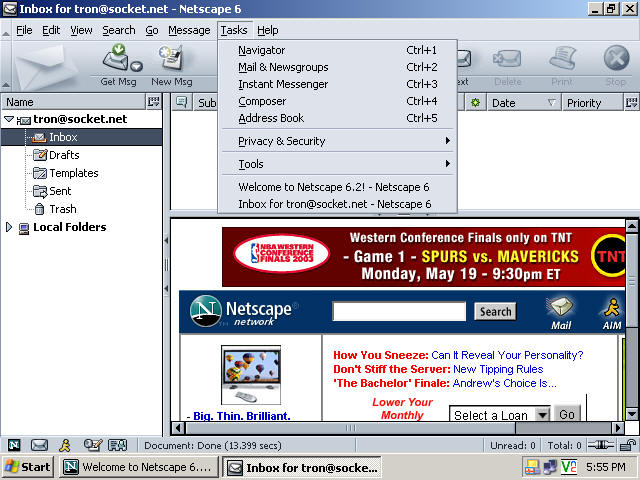The height and width of the screenshot is (480, 640).
Task: Click the Mail icon in status bar
Action: 40,445
